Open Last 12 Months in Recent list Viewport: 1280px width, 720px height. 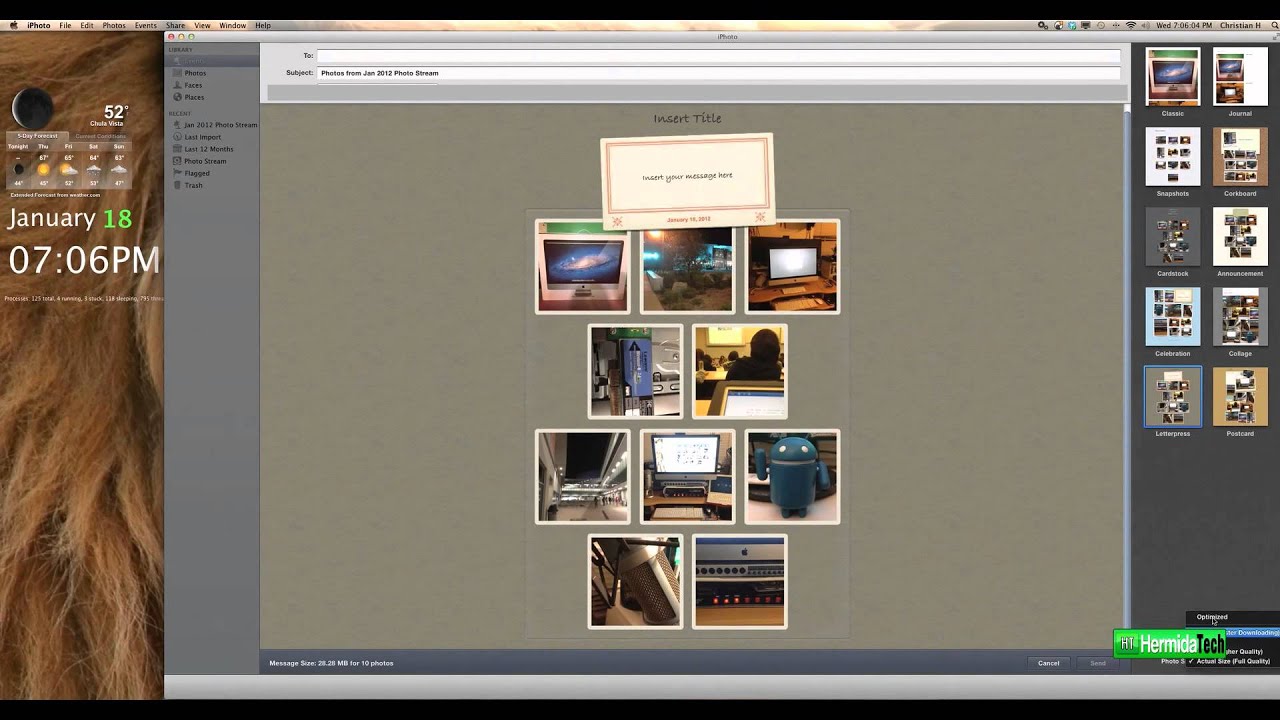[208, 149]
